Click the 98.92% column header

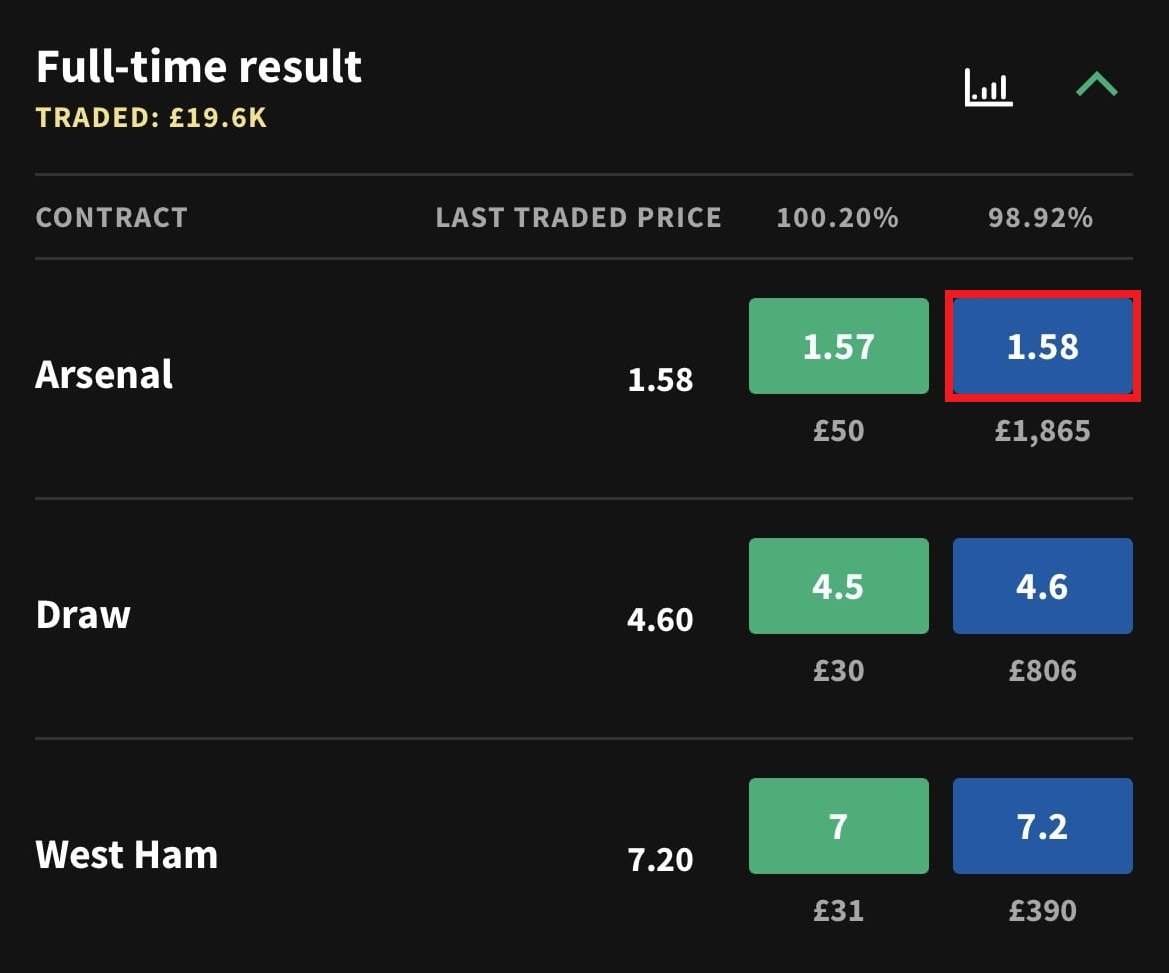pyautogui.click(x=1040, y=218)
